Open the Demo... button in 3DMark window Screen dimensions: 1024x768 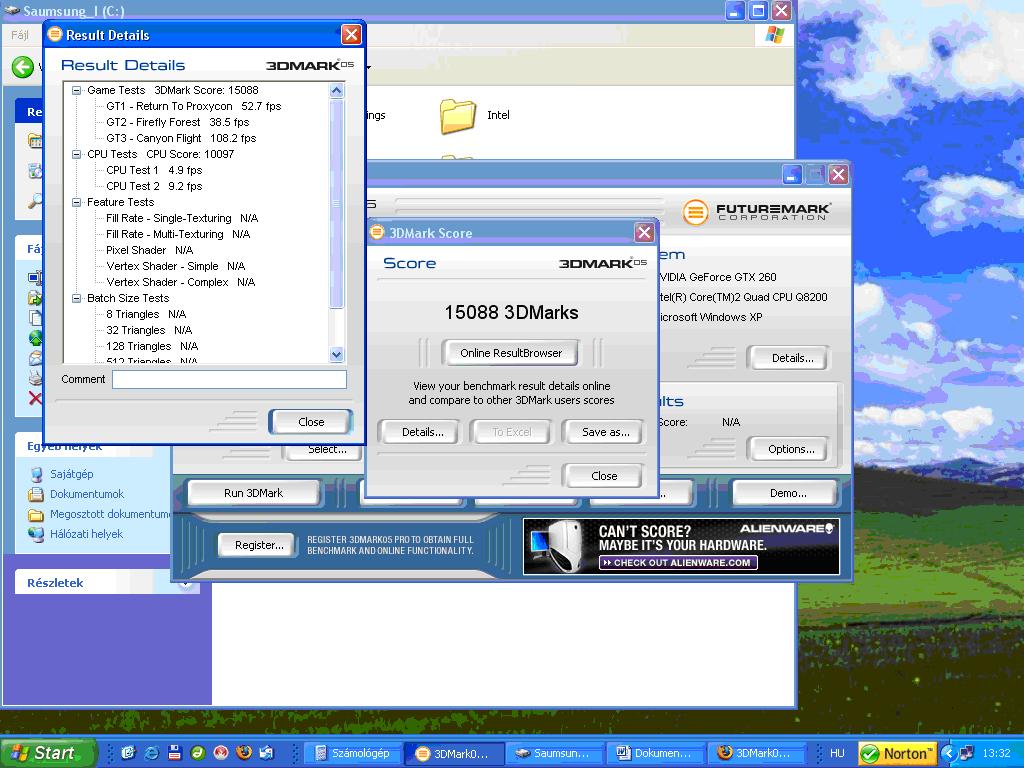point(788,493)
